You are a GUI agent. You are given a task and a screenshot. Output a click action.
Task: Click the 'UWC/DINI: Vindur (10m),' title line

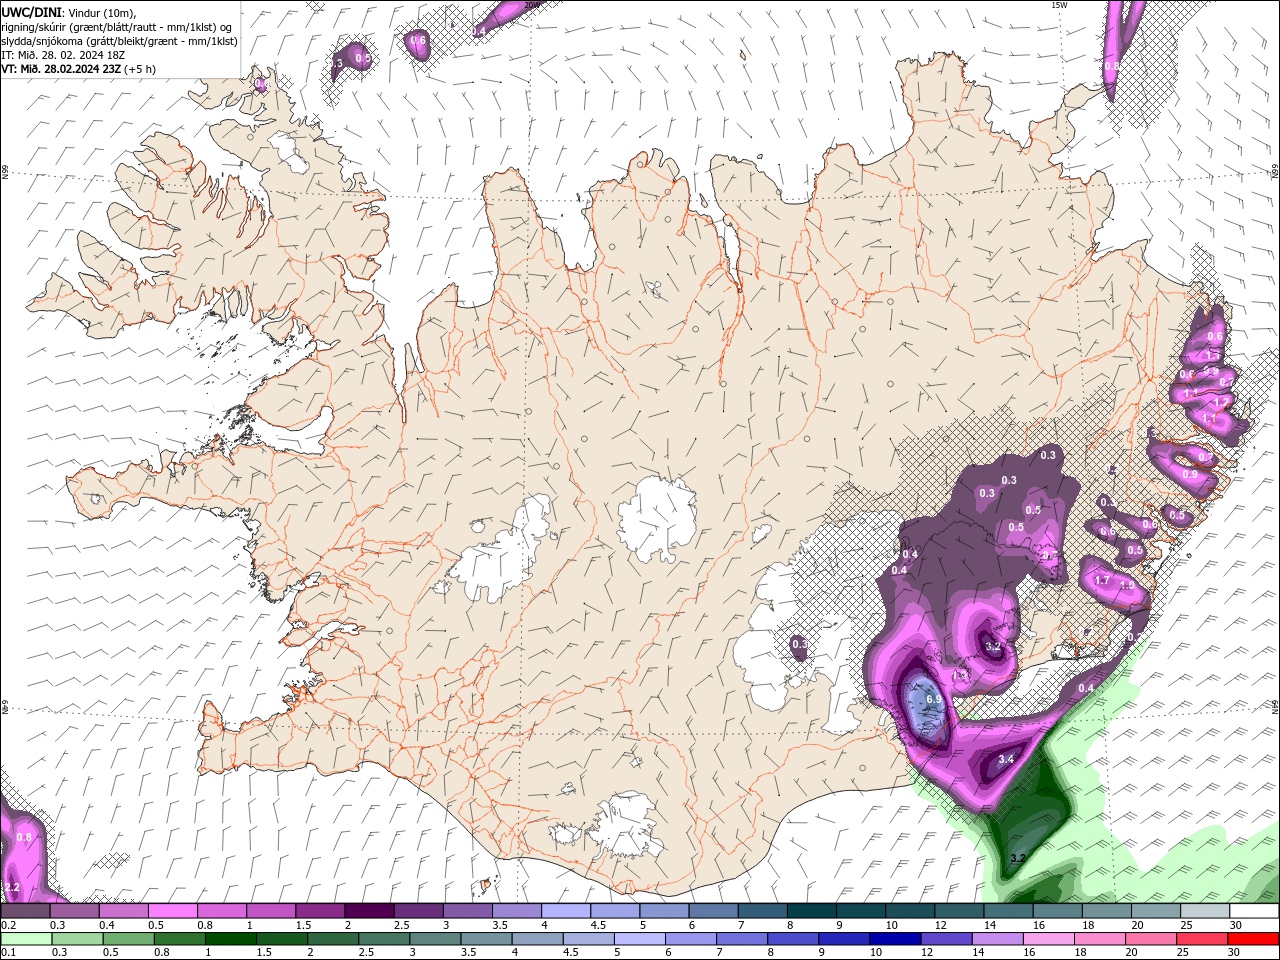tap(68, 12)
